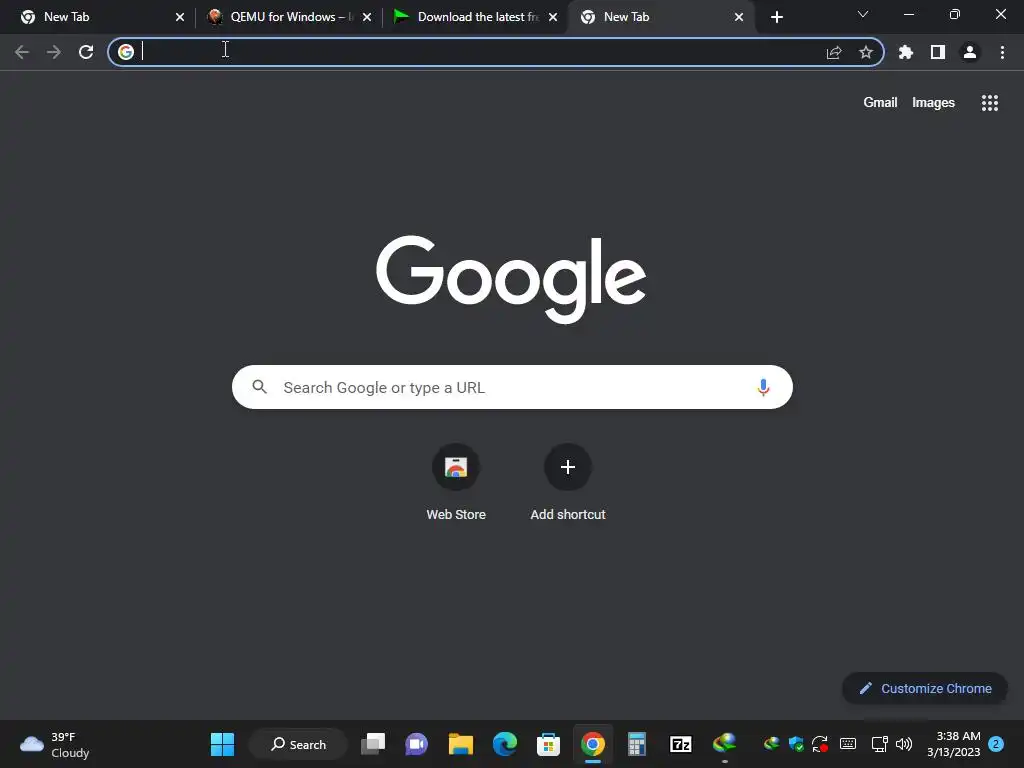Click the small IDM icon in system tray
The width and height of the screenshot is (1024, 768).
pyautogui.click(x=771, y=743)
